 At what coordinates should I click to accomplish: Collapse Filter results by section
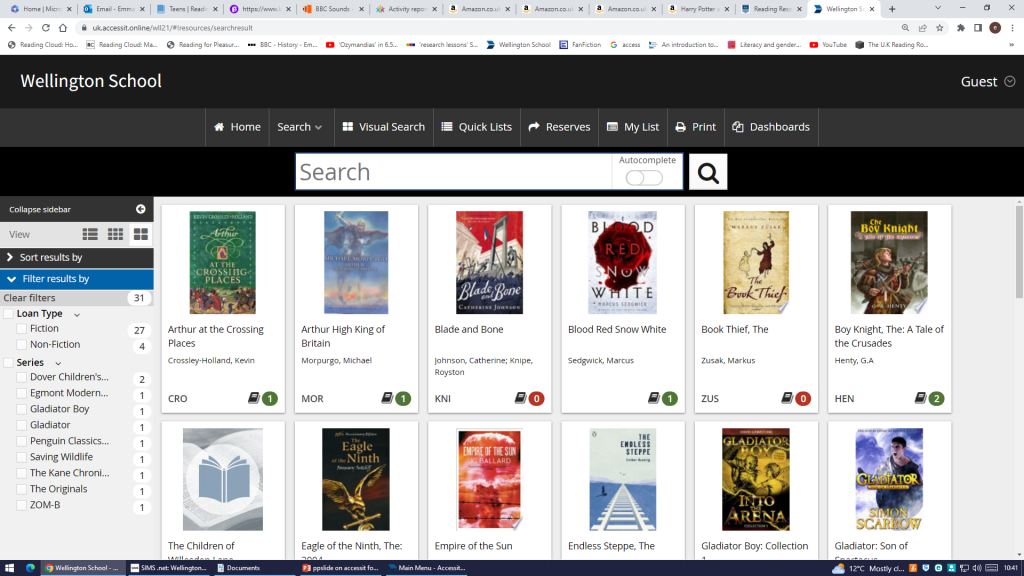click(76, 279)
